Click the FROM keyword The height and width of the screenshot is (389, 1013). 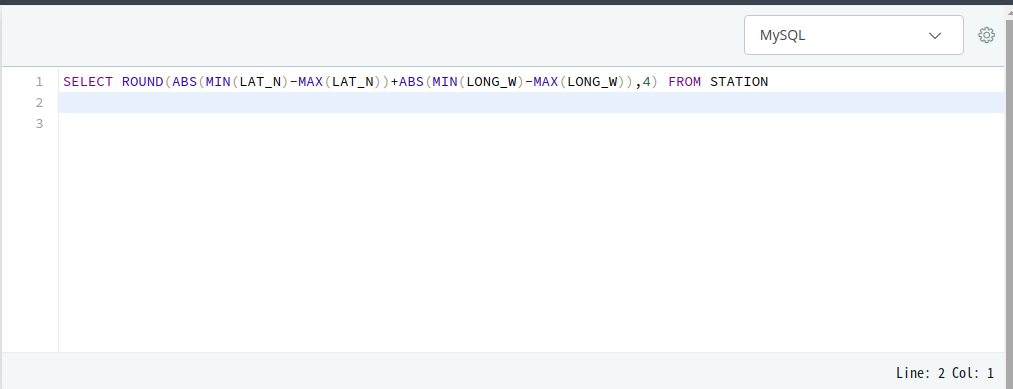click(685, 82)
